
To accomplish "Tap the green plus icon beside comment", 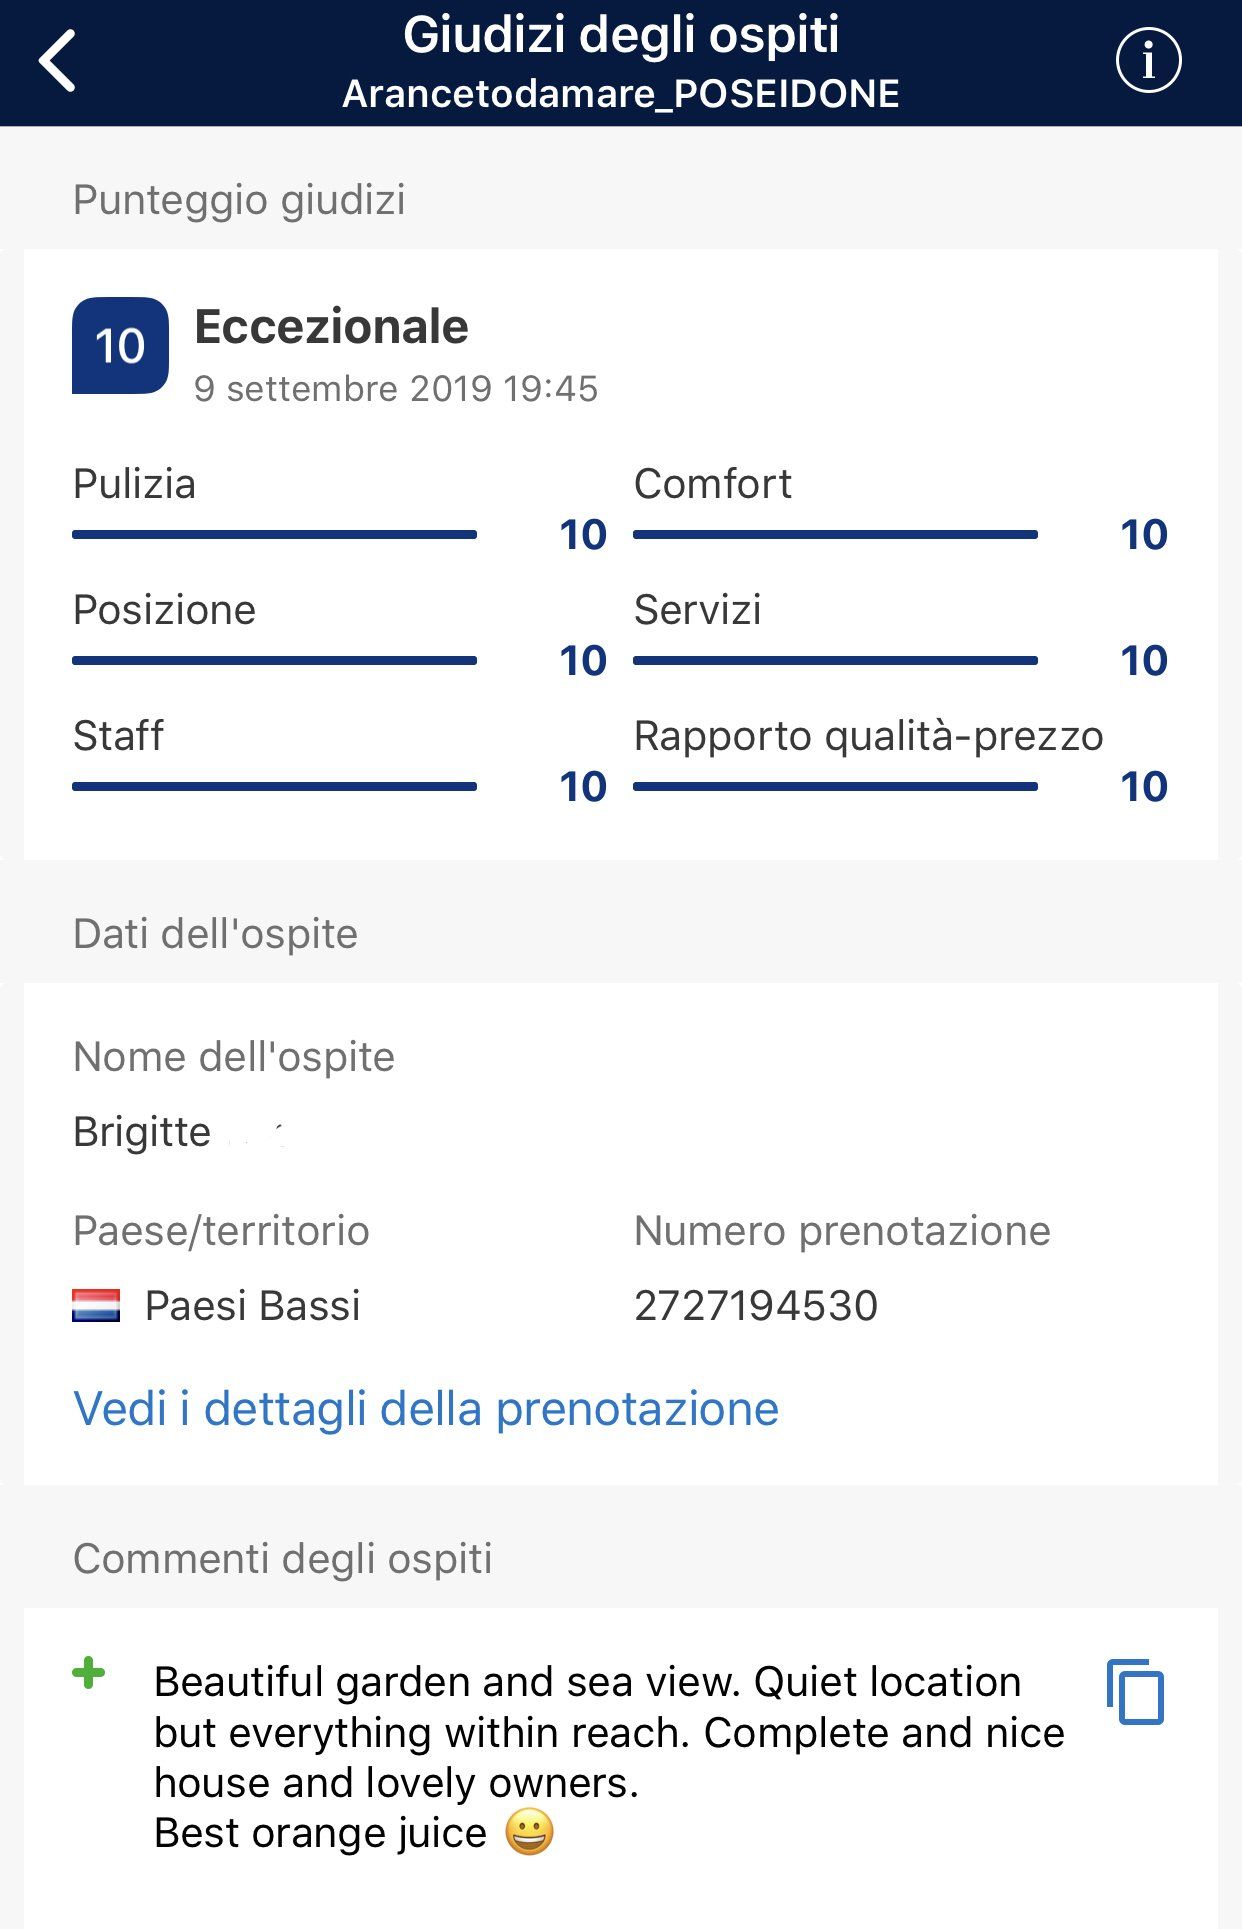I will (89, 1673).
